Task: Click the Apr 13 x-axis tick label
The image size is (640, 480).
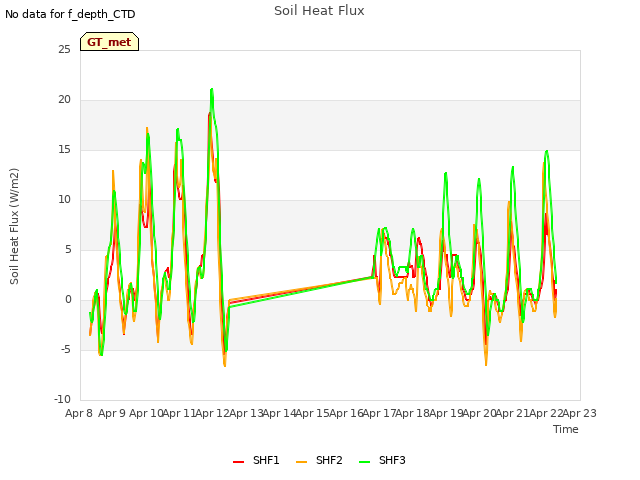Action: [246, 413]
